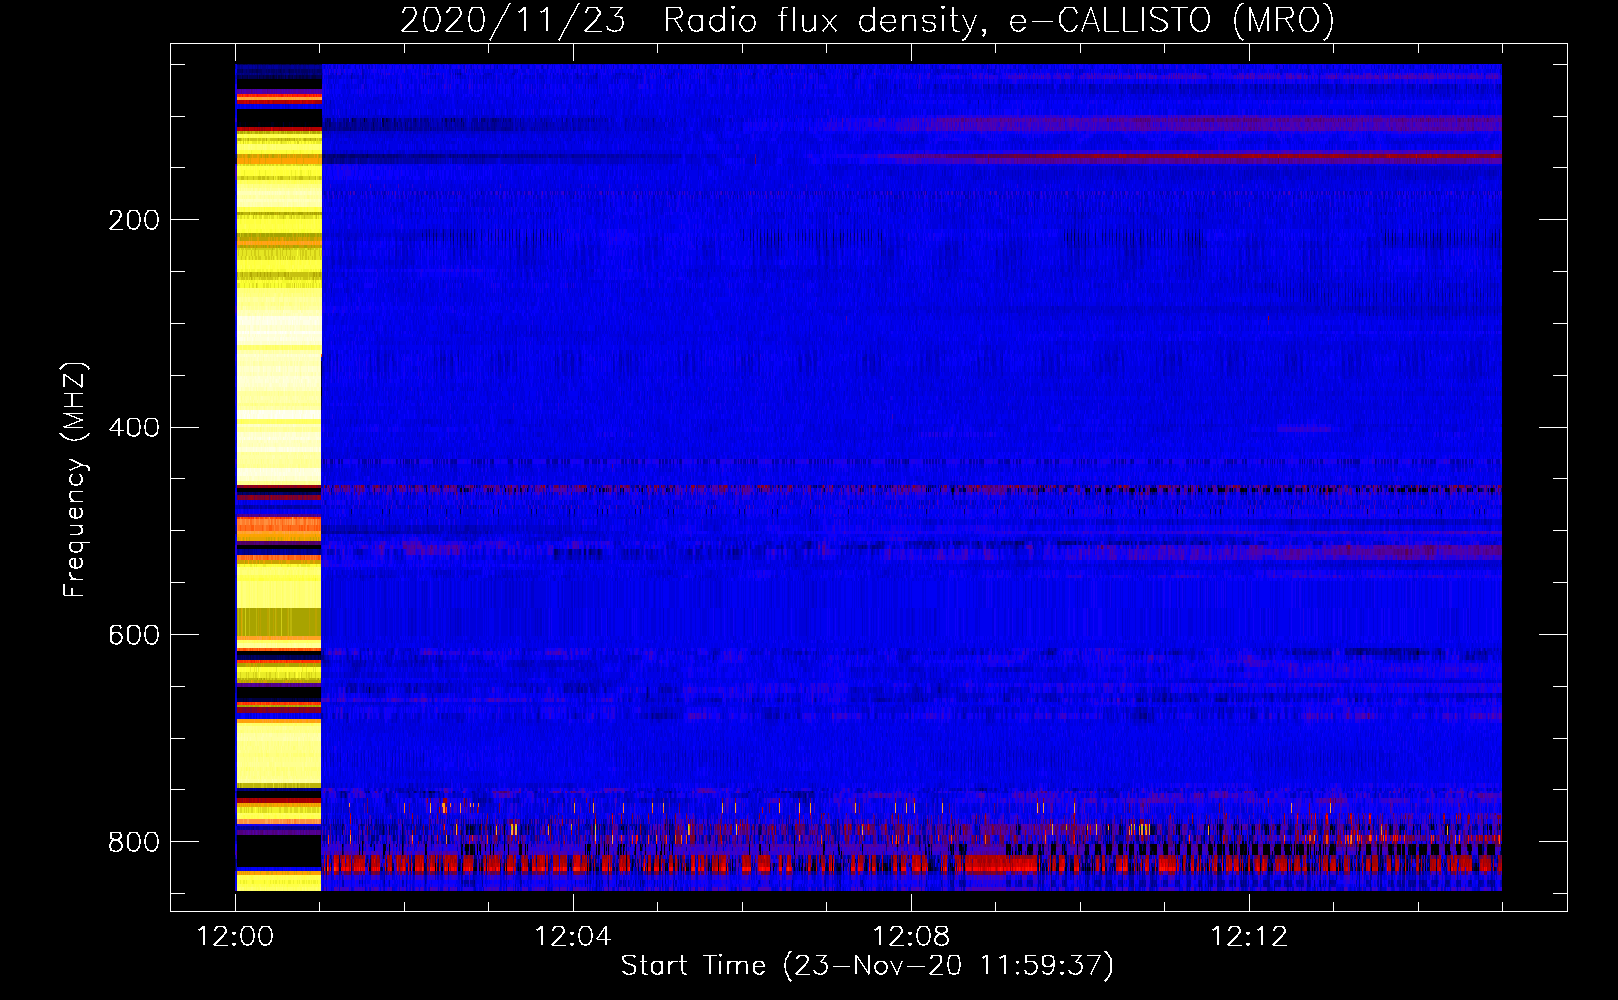Click the bright yellow calibration band at spectrogram start
The width and height of the screenshot is (1618, 1000).
279,477
